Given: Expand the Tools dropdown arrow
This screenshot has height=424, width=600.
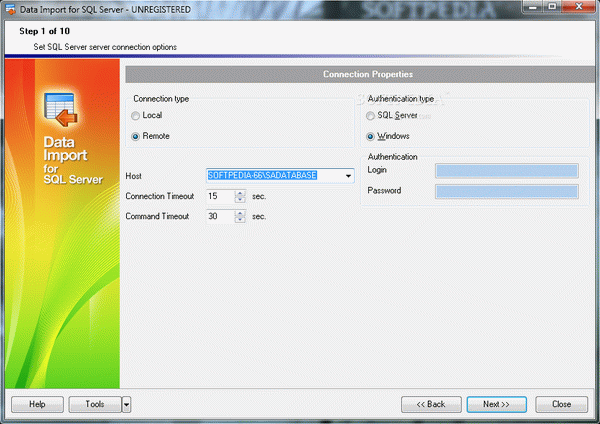Looking at the screenshot, I should click(127, 404).
